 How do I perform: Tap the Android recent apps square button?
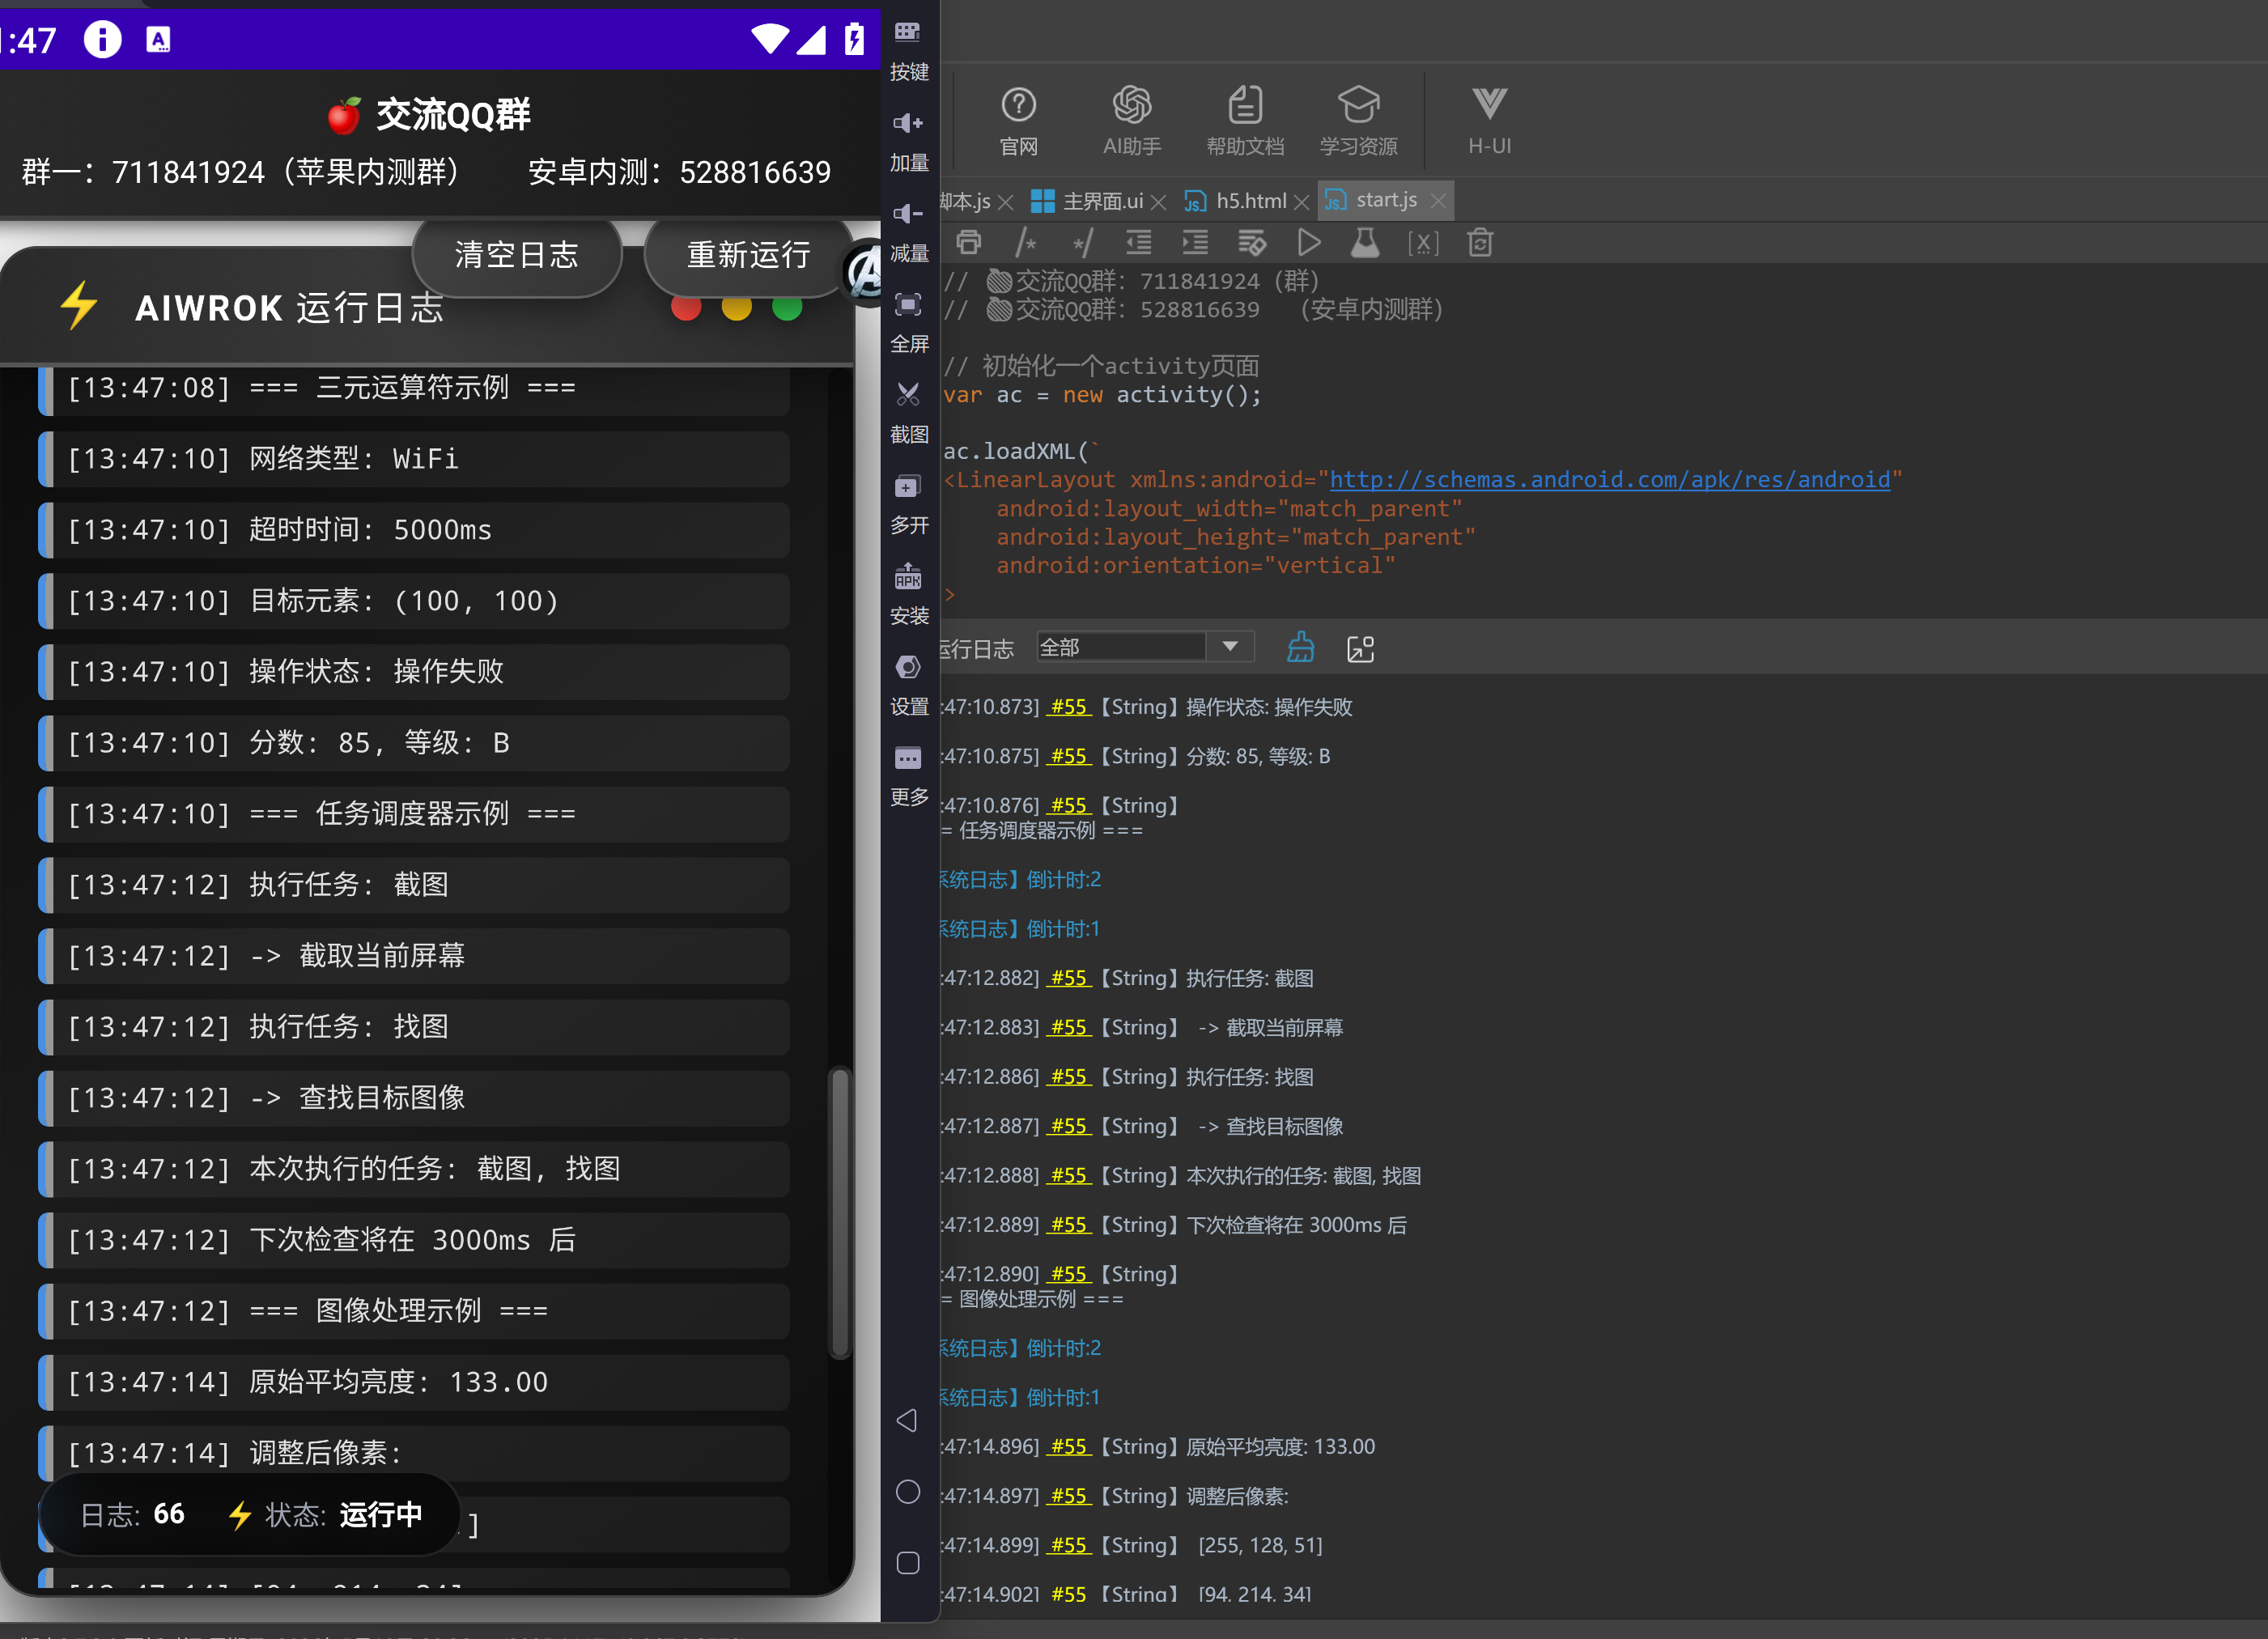[907, 1562]
